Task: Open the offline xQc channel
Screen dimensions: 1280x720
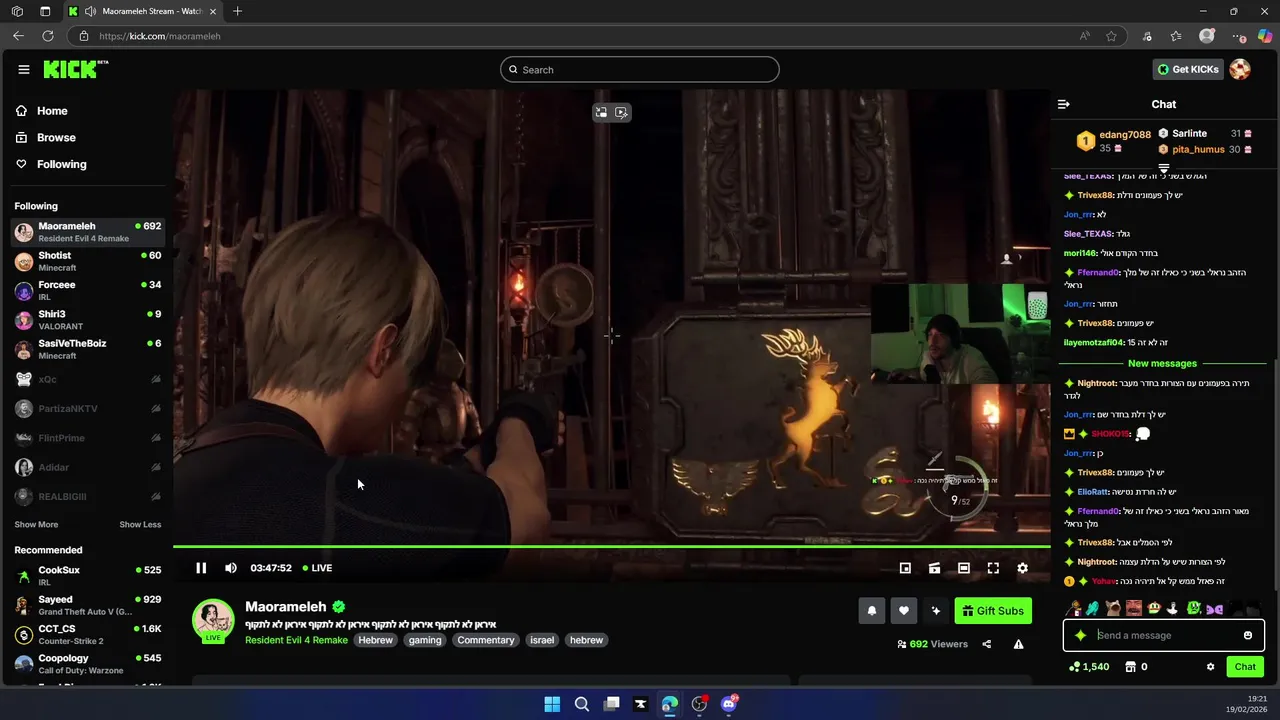Action: (x=88, y=379)
